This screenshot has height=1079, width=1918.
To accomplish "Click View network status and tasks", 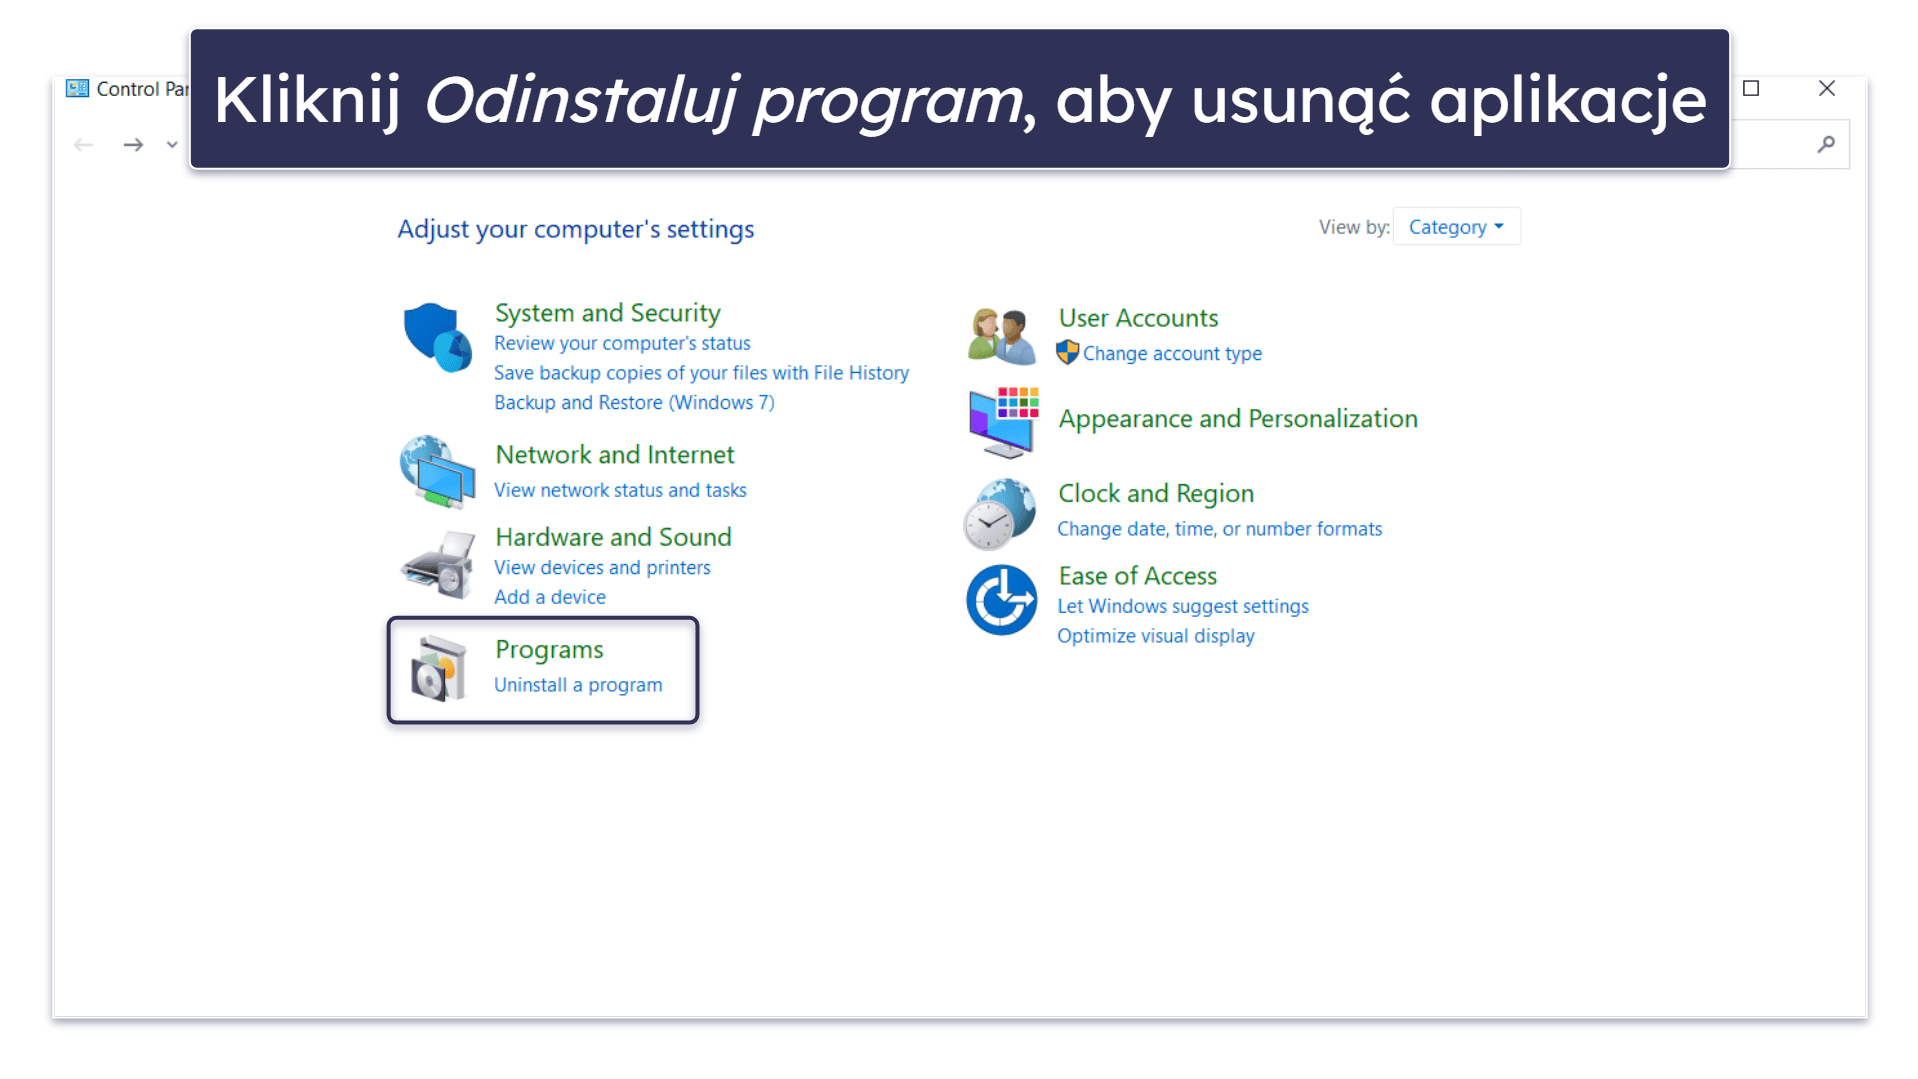I will 620,490.
